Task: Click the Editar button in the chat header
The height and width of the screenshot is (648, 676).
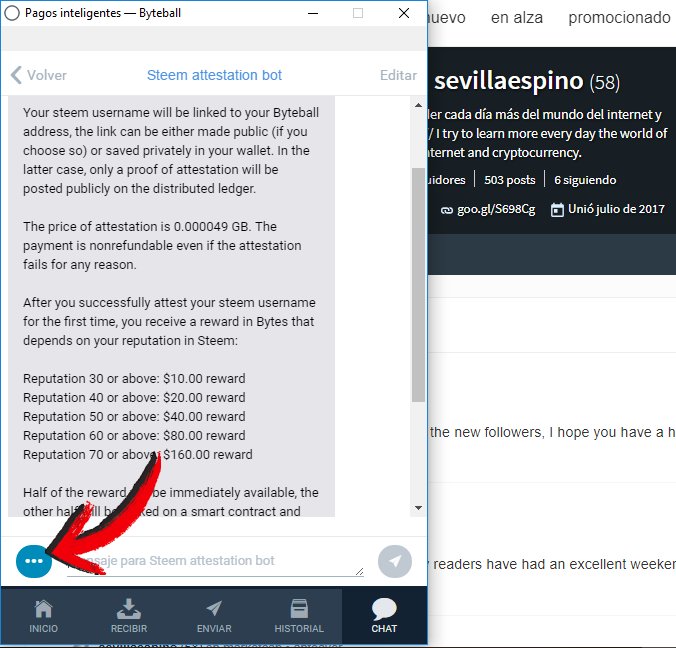Action: (398, 75)
